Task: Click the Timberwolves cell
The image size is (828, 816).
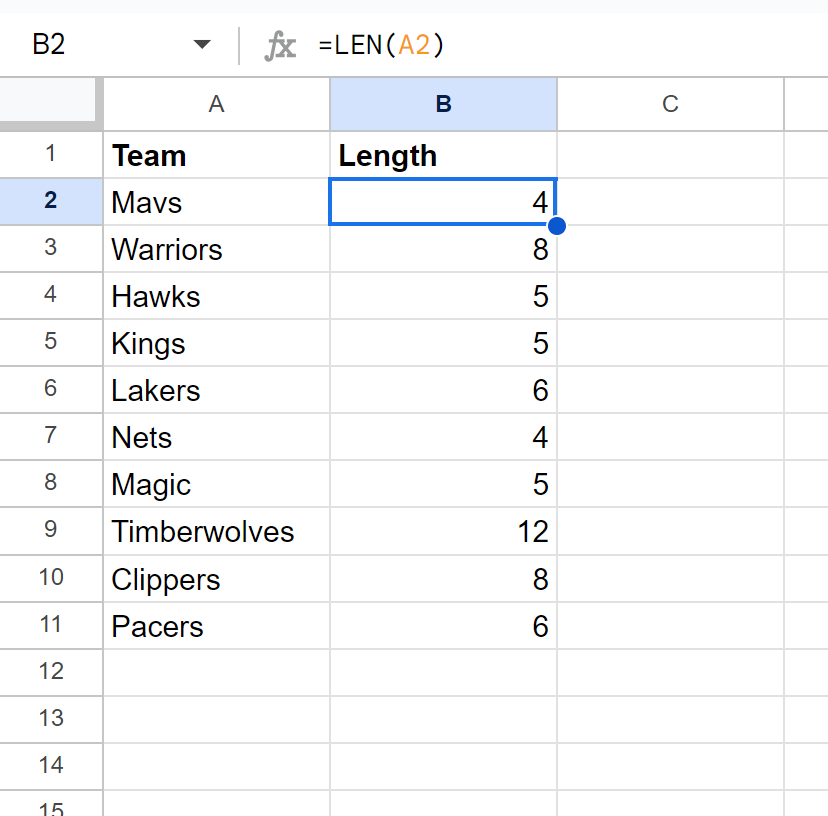Action: (216, 531)
